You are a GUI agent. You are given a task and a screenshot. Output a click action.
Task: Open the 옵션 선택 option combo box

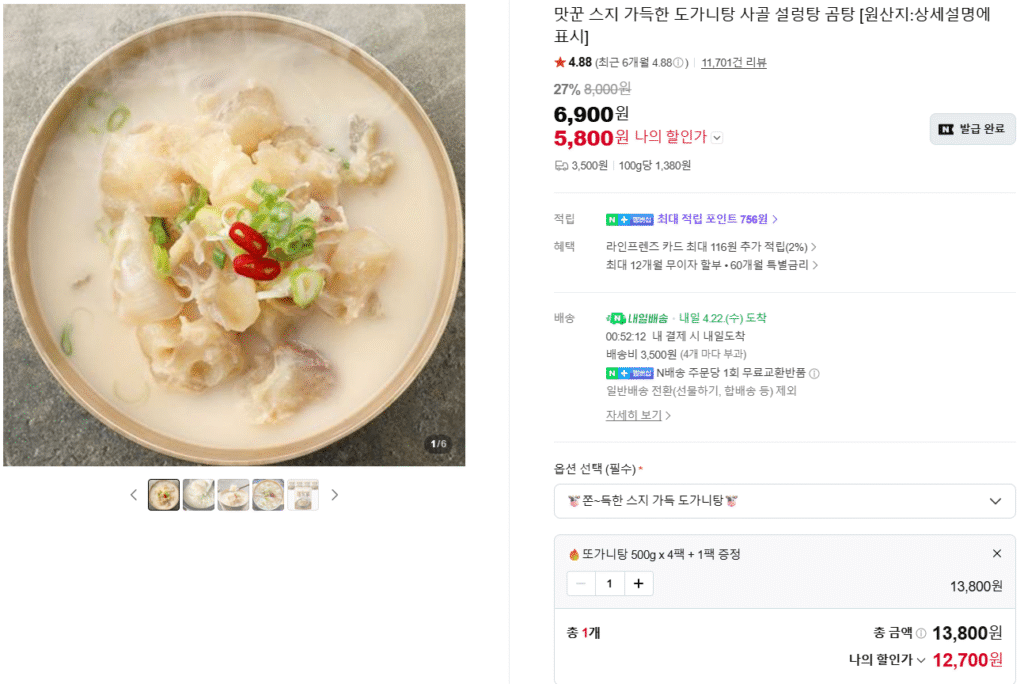[x=785, y=501]
